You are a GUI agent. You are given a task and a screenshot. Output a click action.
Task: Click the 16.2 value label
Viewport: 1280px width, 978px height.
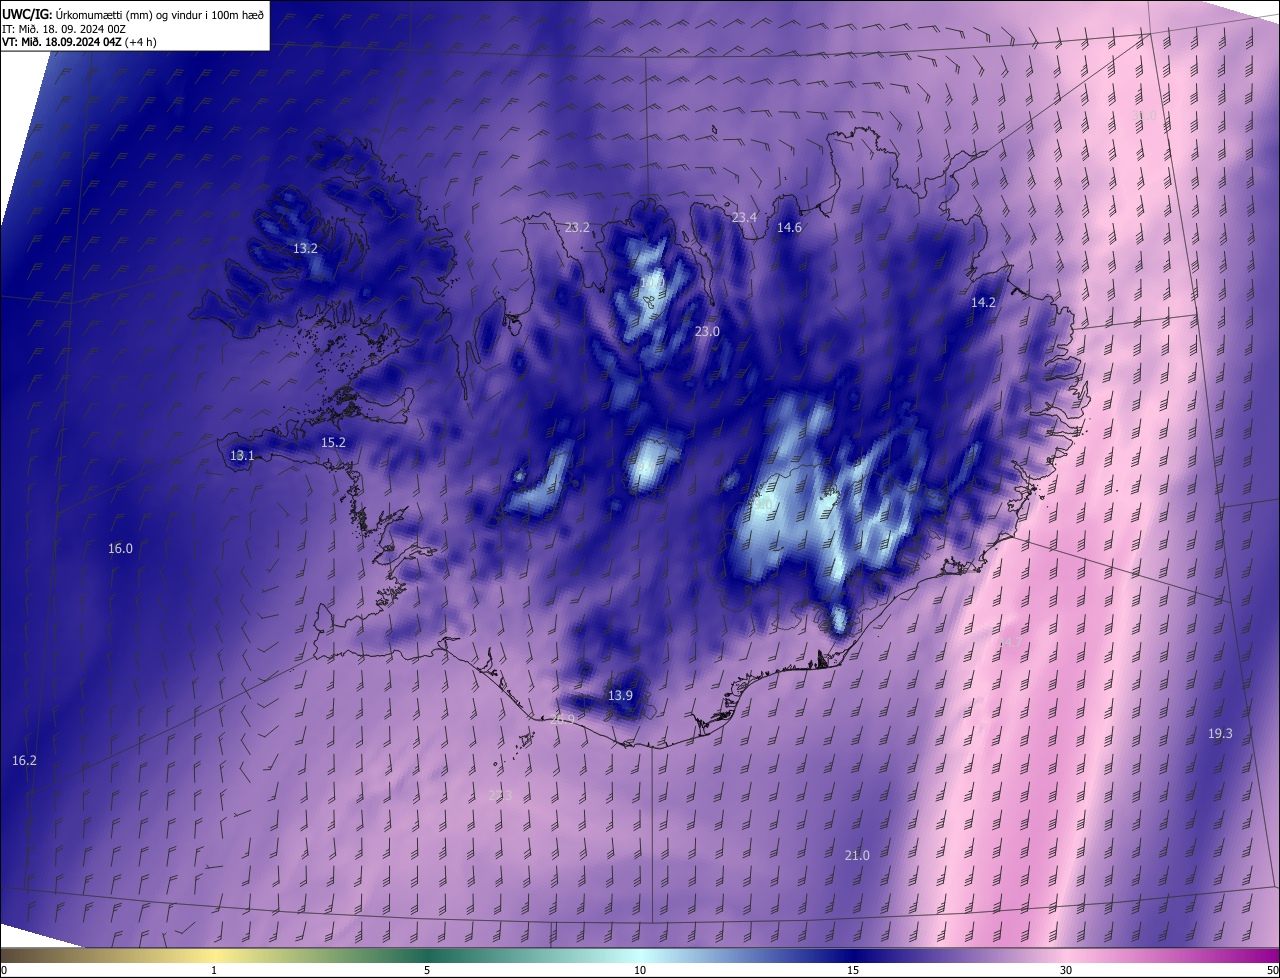click(24, 761)
